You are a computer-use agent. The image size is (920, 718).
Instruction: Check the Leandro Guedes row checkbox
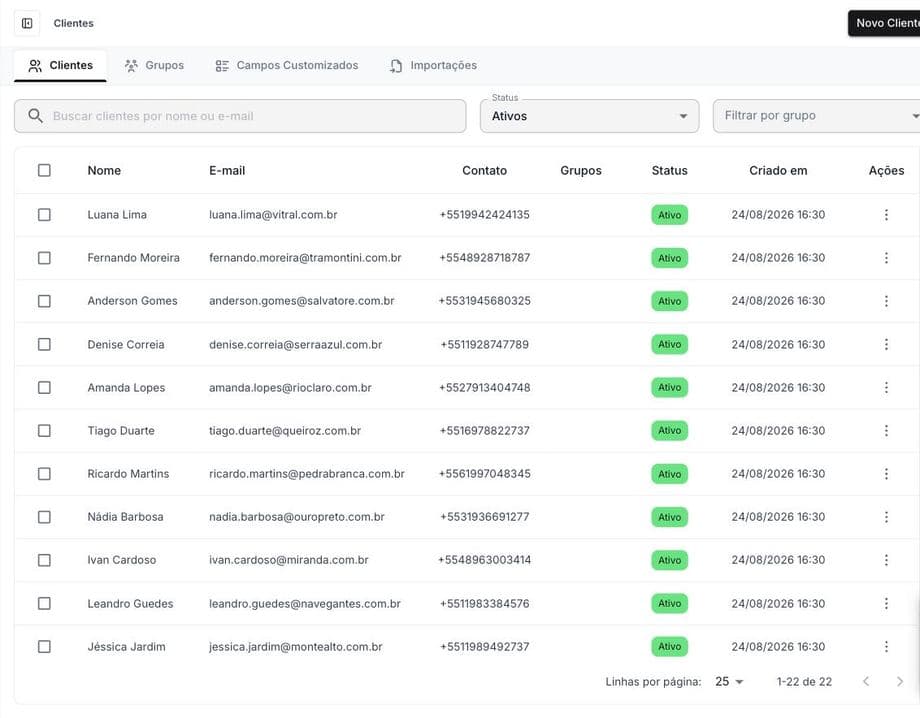point(44,604)
